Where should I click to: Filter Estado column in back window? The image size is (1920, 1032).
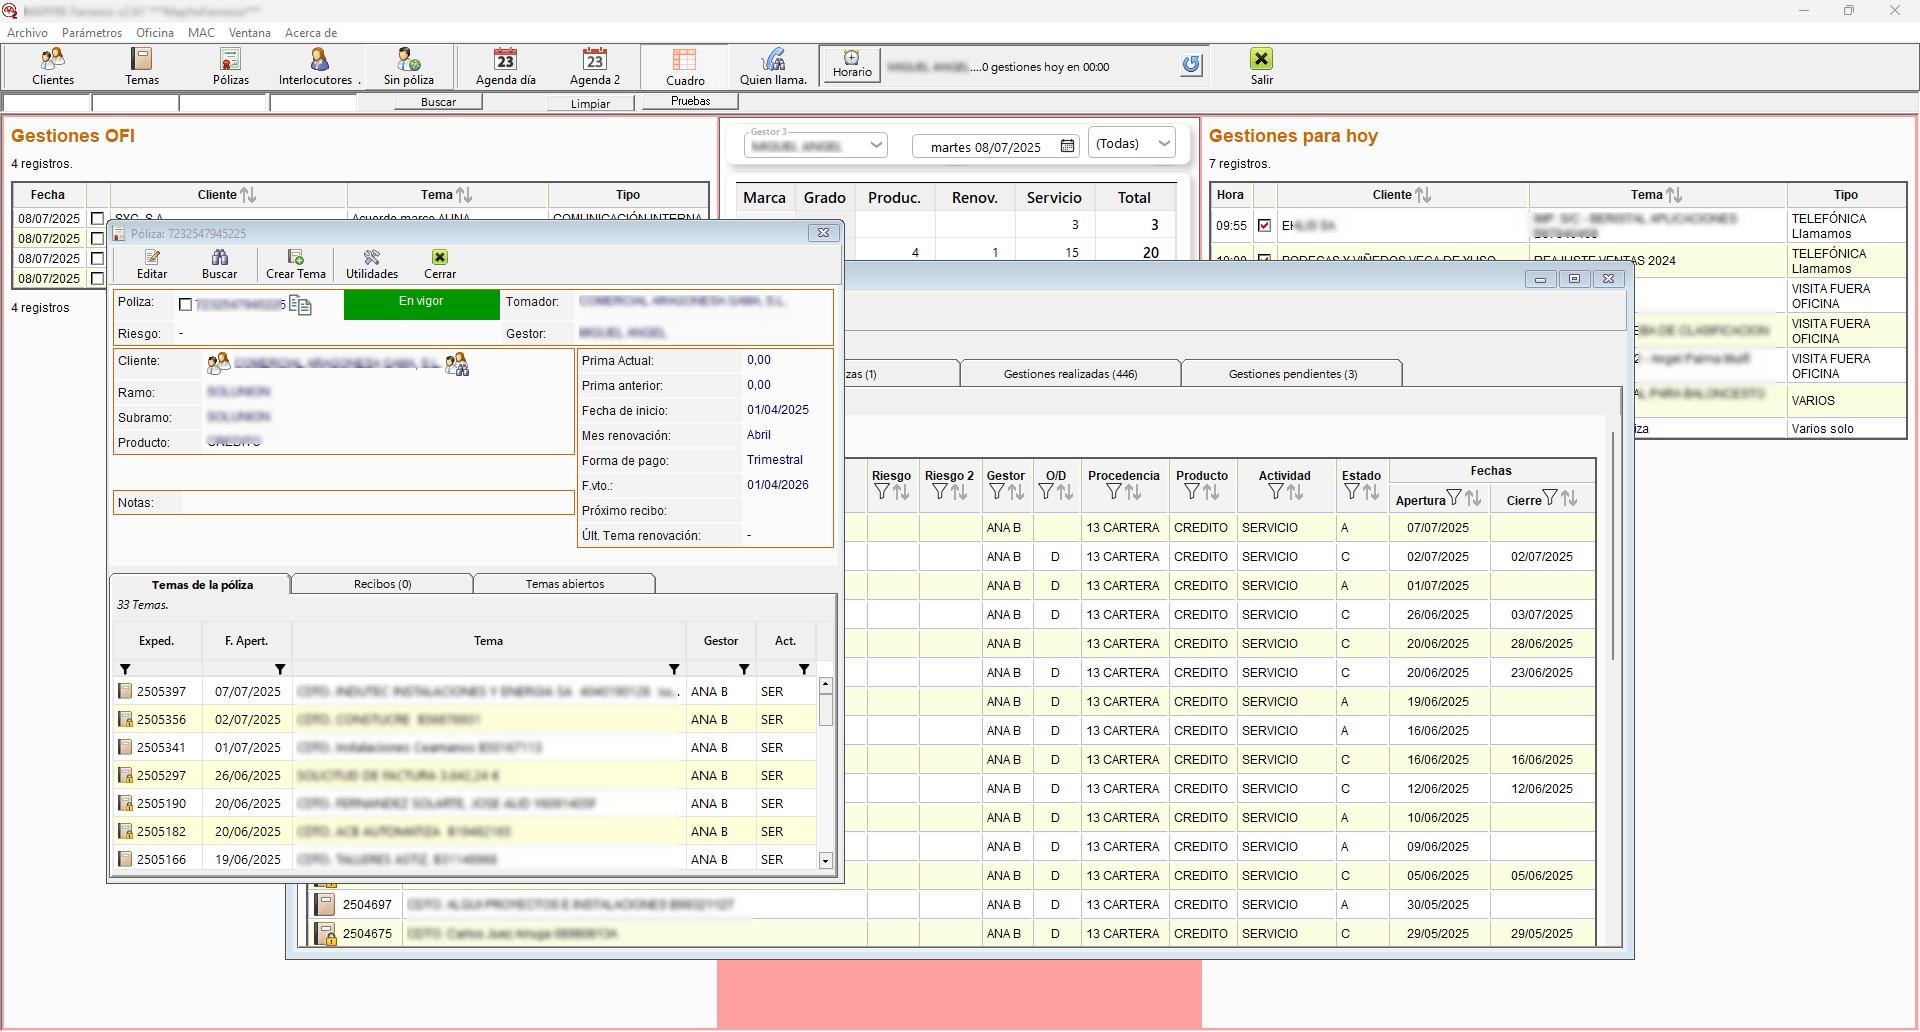[1352, 492]
